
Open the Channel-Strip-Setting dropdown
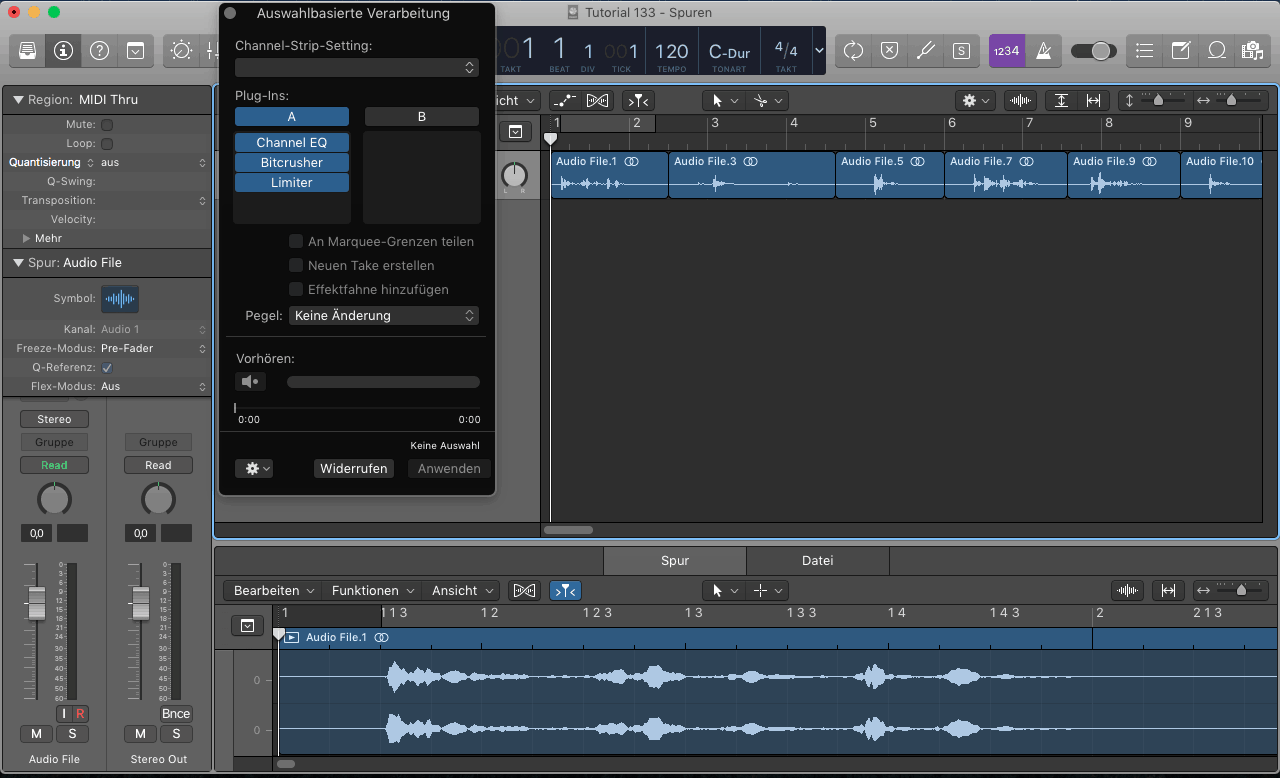(x=357, y=68)
